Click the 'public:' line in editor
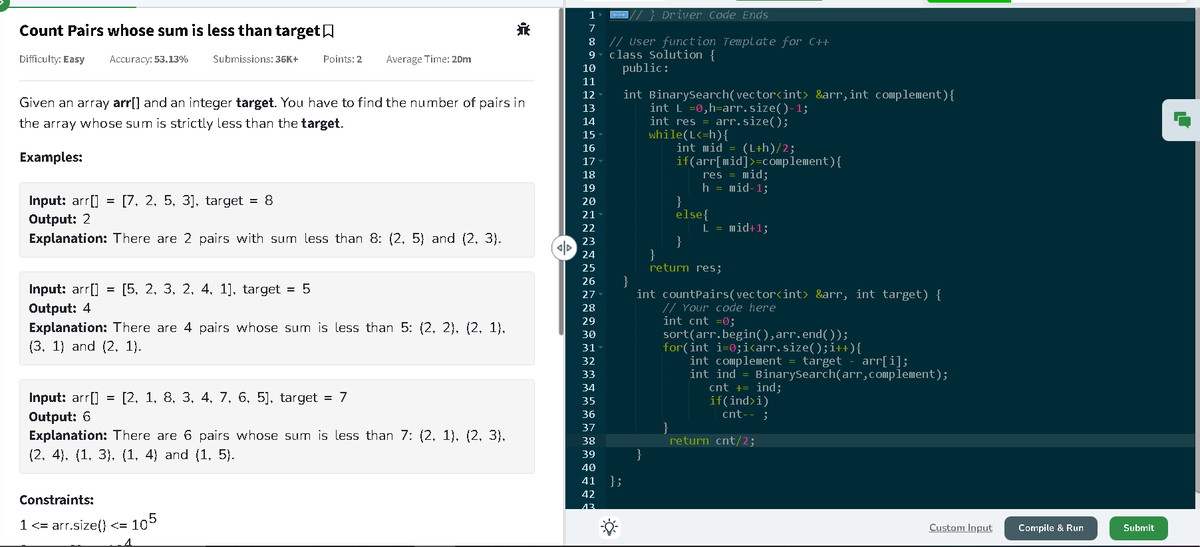 click(x=646, y=68)
